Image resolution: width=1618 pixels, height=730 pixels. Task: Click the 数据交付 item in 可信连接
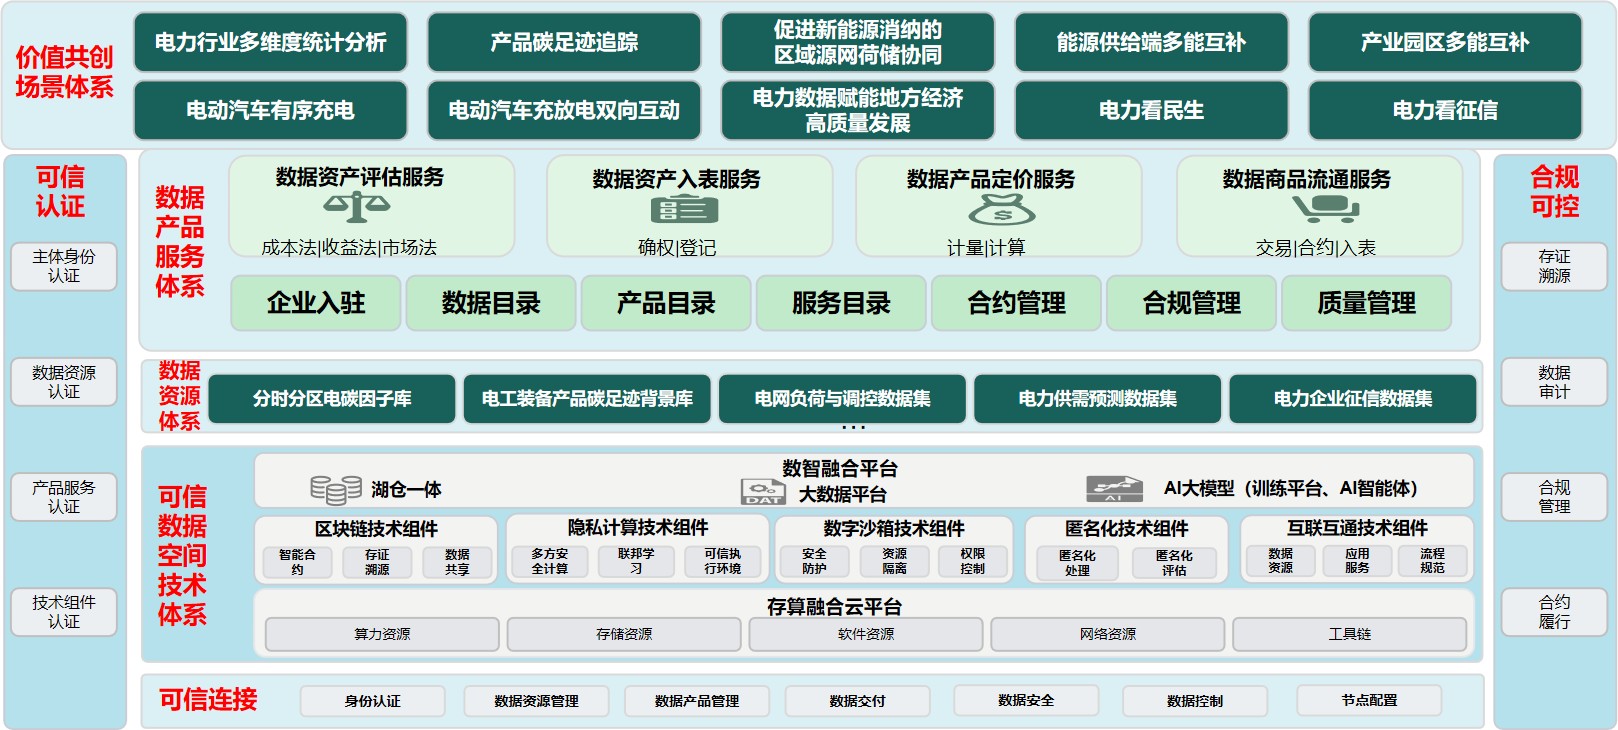point(857,701)
